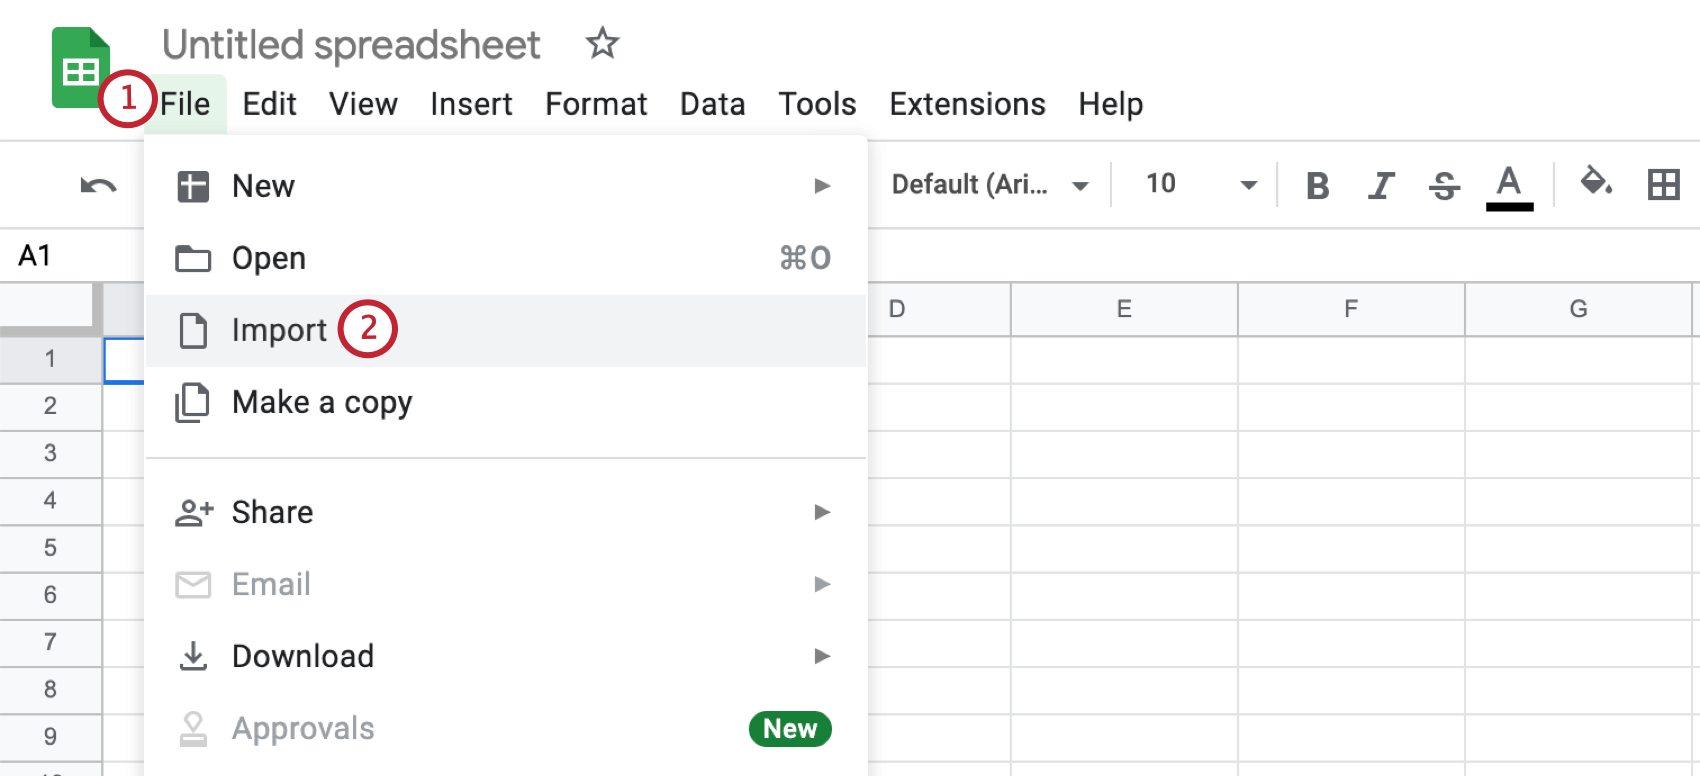1700x776 pixels.
Task: Open the font size dropdown
Action: click(x=1200, y=185)
